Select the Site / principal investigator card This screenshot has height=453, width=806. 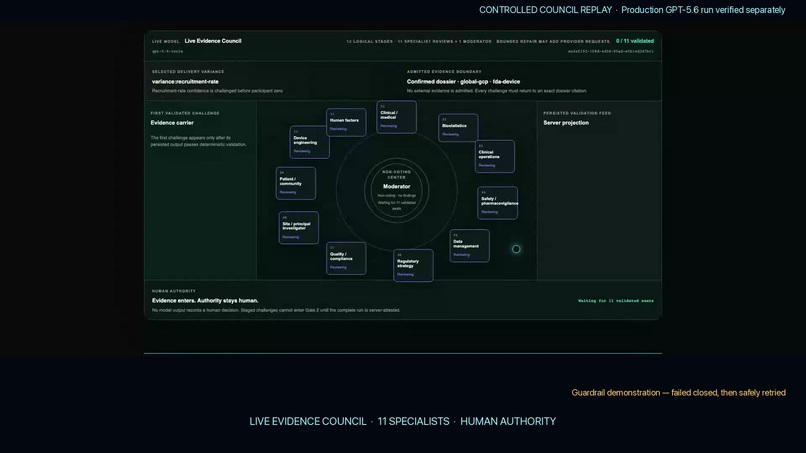299,228
